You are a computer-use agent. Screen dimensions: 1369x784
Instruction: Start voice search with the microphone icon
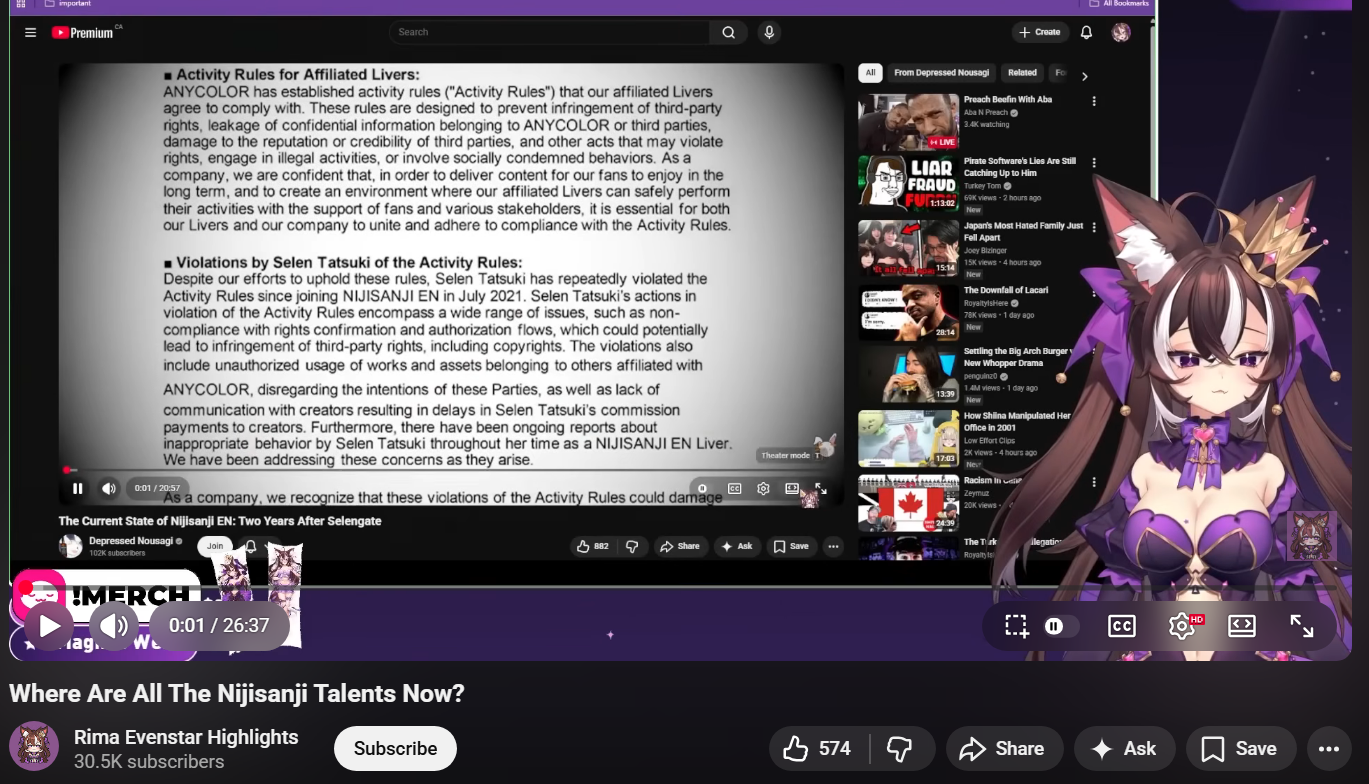769,32
